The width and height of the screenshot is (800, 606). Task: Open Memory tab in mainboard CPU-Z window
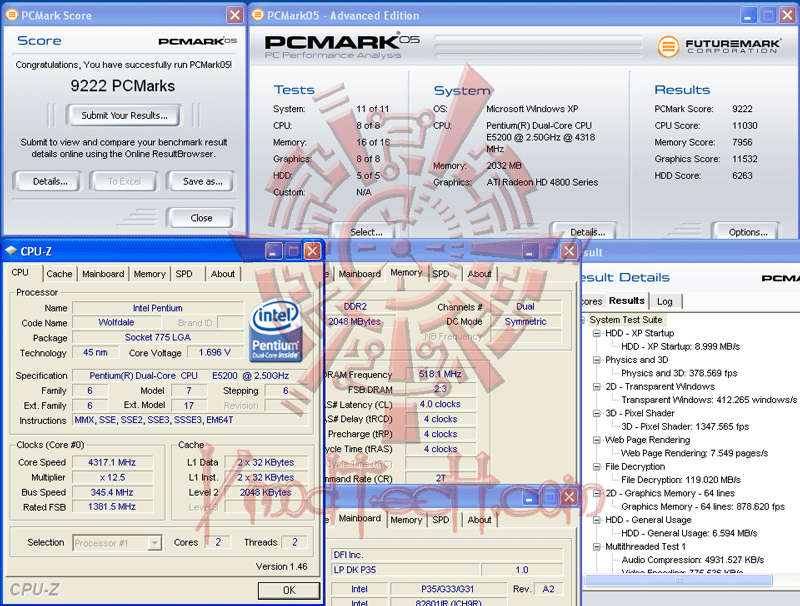(406, 520)
